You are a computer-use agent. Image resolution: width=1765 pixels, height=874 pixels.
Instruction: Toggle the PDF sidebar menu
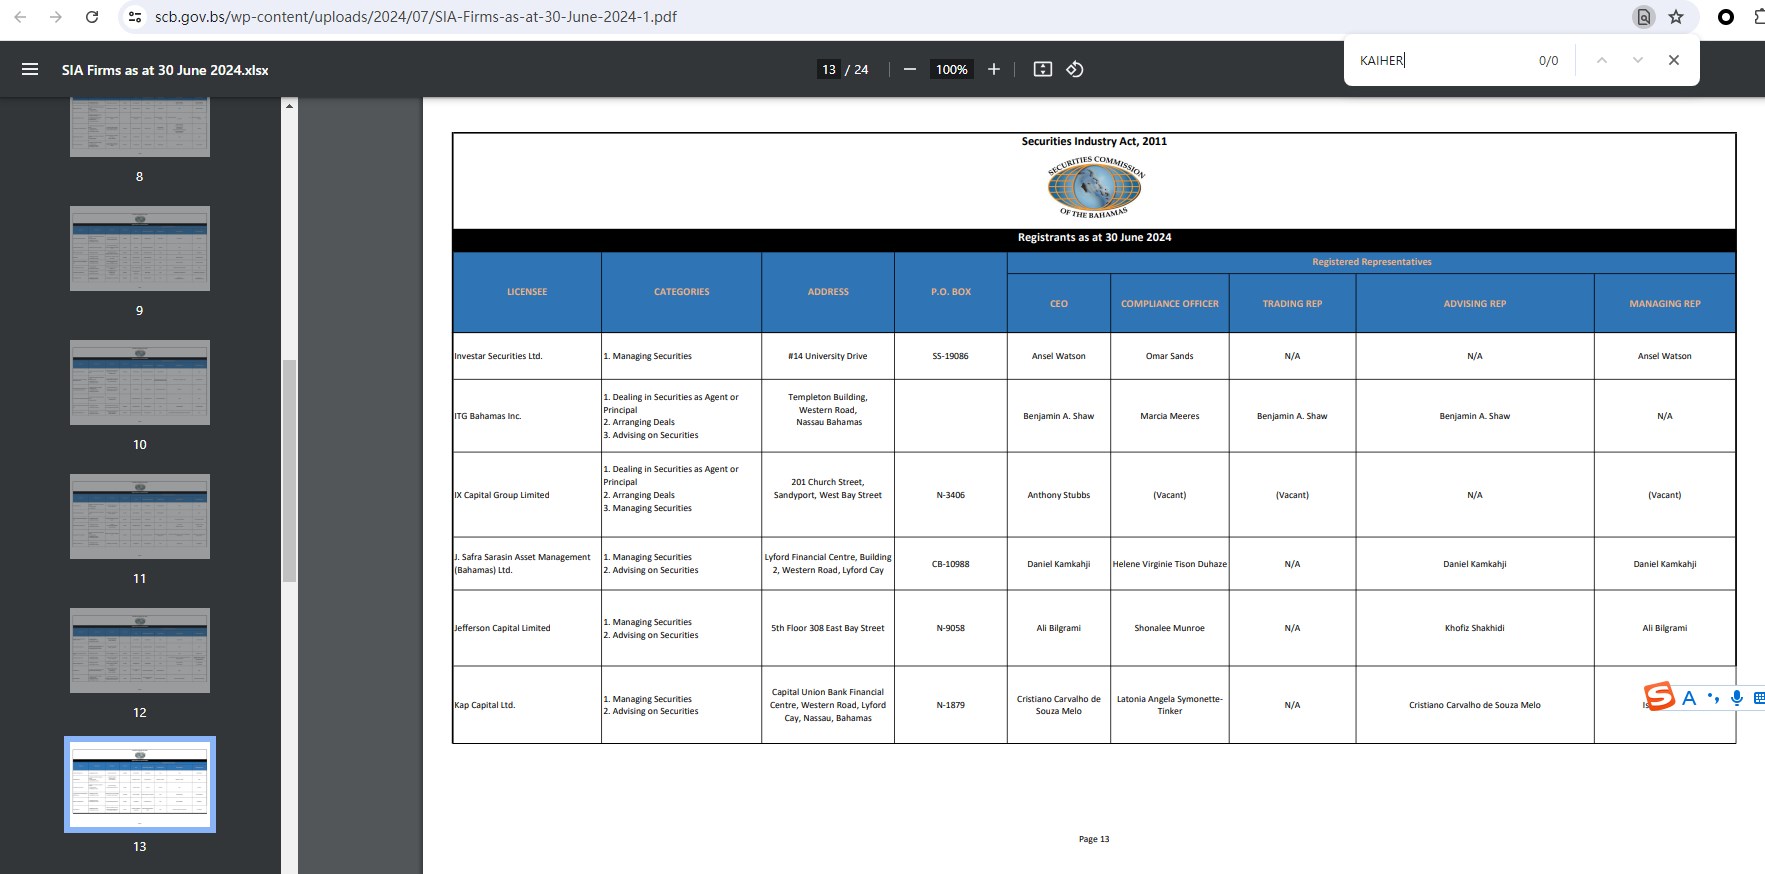(30, 69)
